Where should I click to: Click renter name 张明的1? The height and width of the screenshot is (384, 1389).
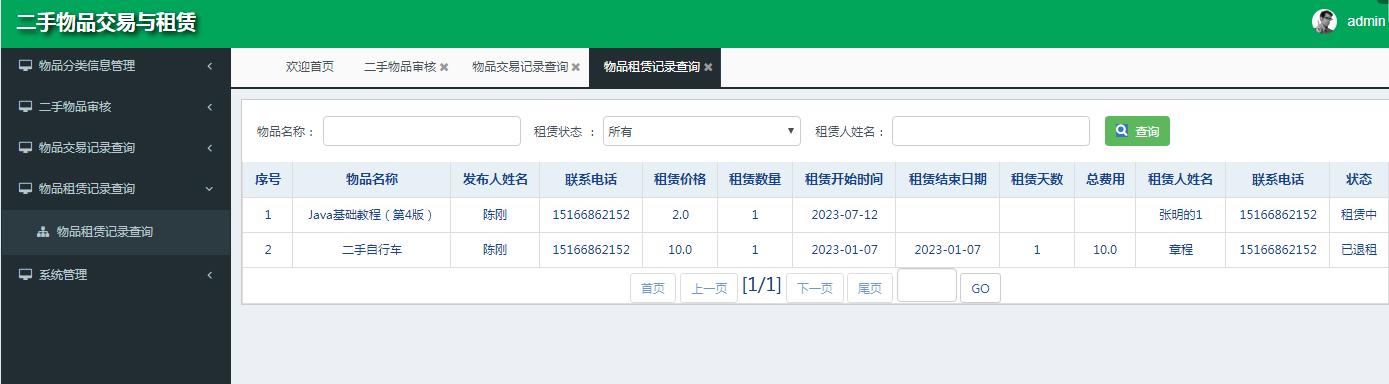point(1180,215)
